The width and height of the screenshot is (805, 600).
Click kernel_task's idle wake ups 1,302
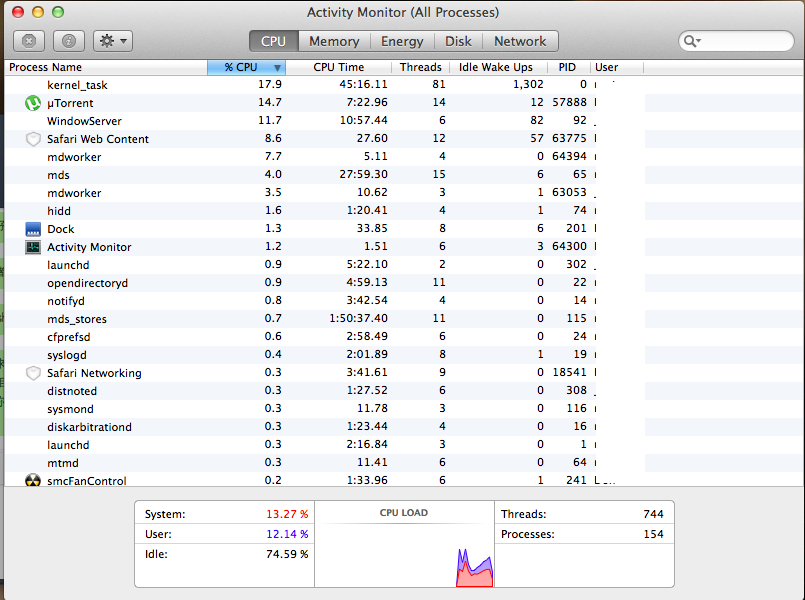pos(528,84)
